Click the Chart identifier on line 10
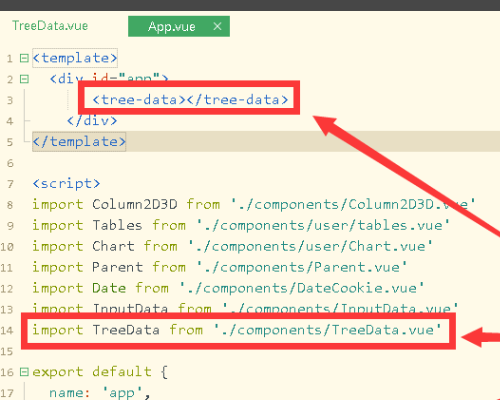500x400 pixels. coord(113,246)
